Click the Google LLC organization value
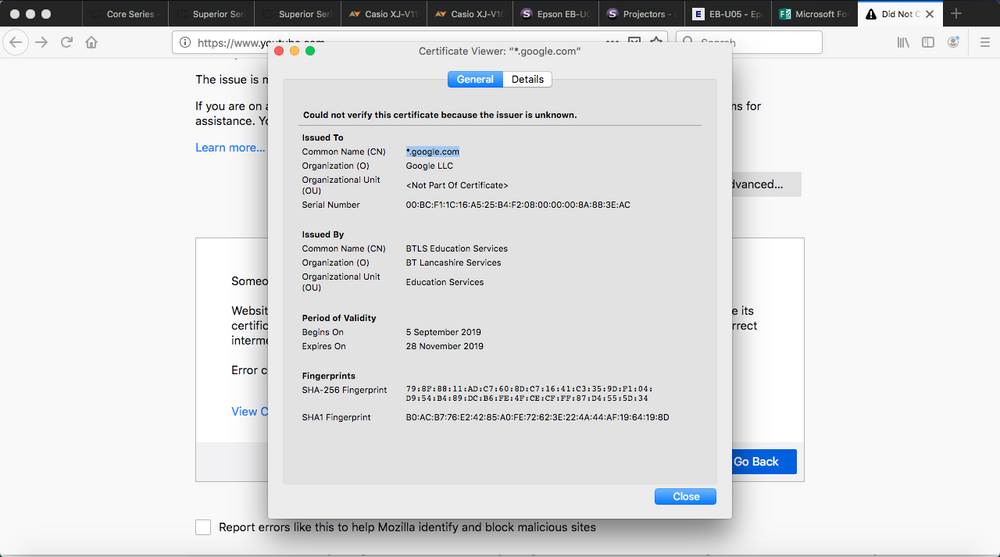 pyautogui.click(x=429, y=166)
